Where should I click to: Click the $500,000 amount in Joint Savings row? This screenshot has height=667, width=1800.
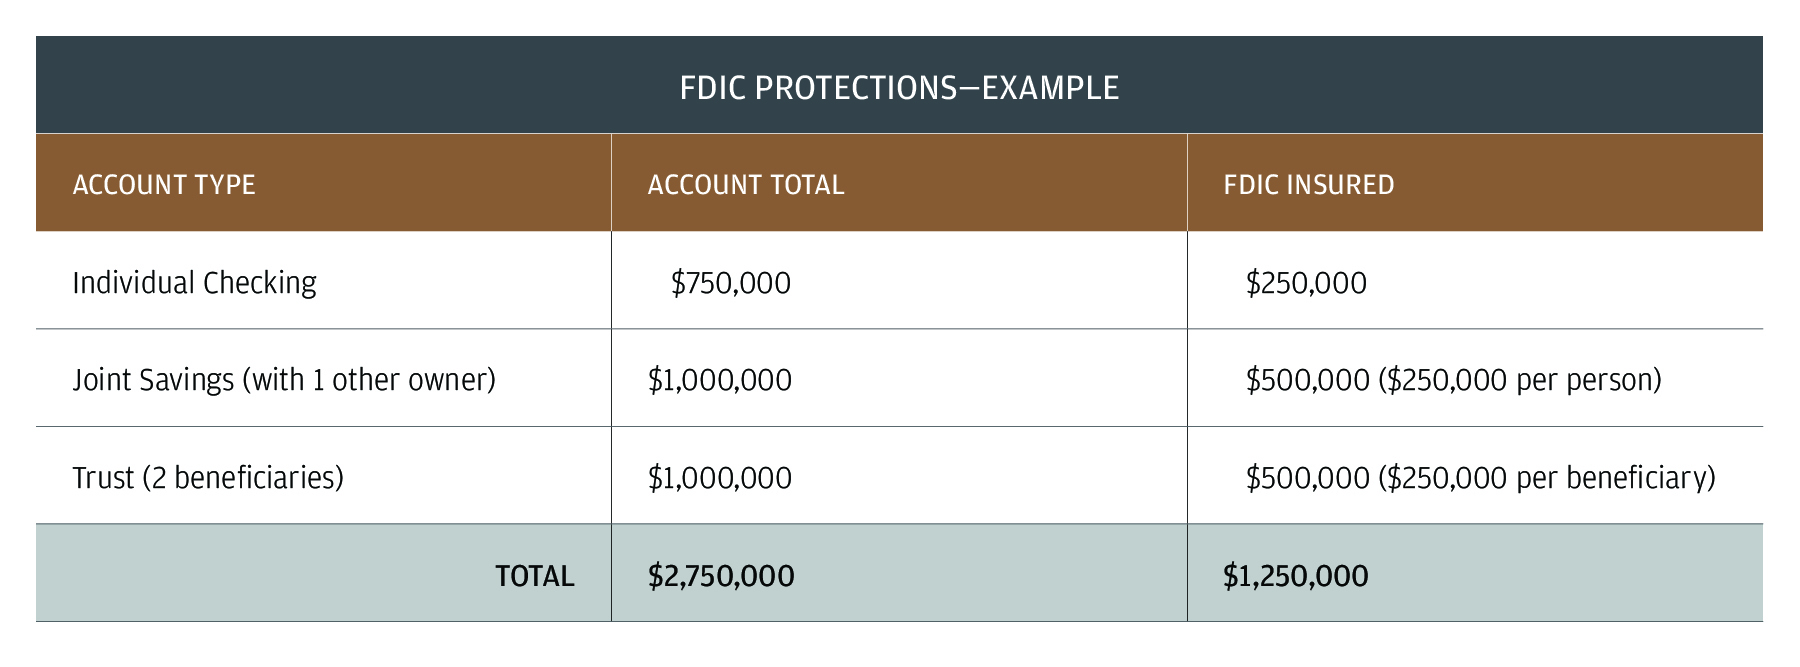point(1307,380)
